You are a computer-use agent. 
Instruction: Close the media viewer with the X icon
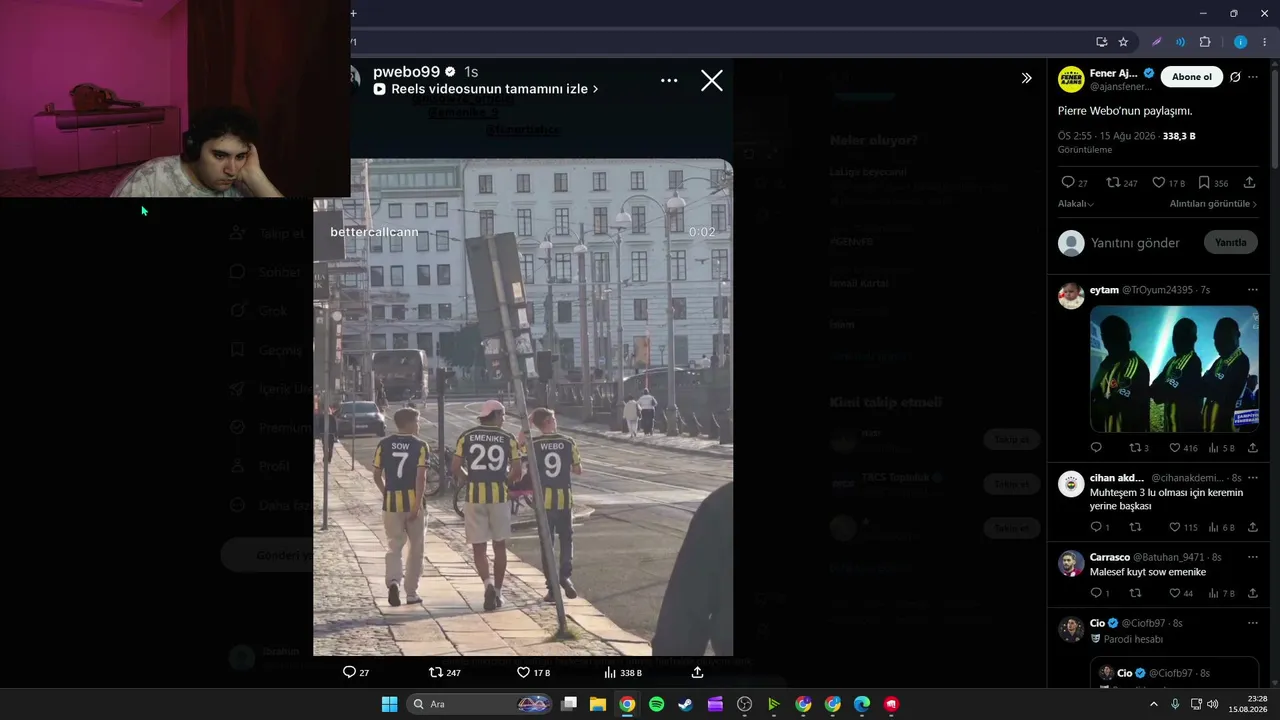pyautogui.click(x=711, y=81)
